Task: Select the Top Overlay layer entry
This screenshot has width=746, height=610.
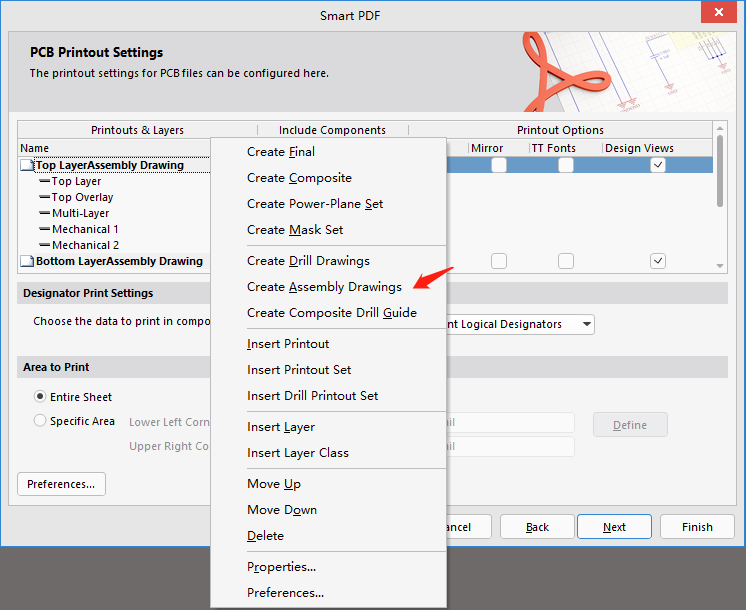Action: (x=82, y=197)
